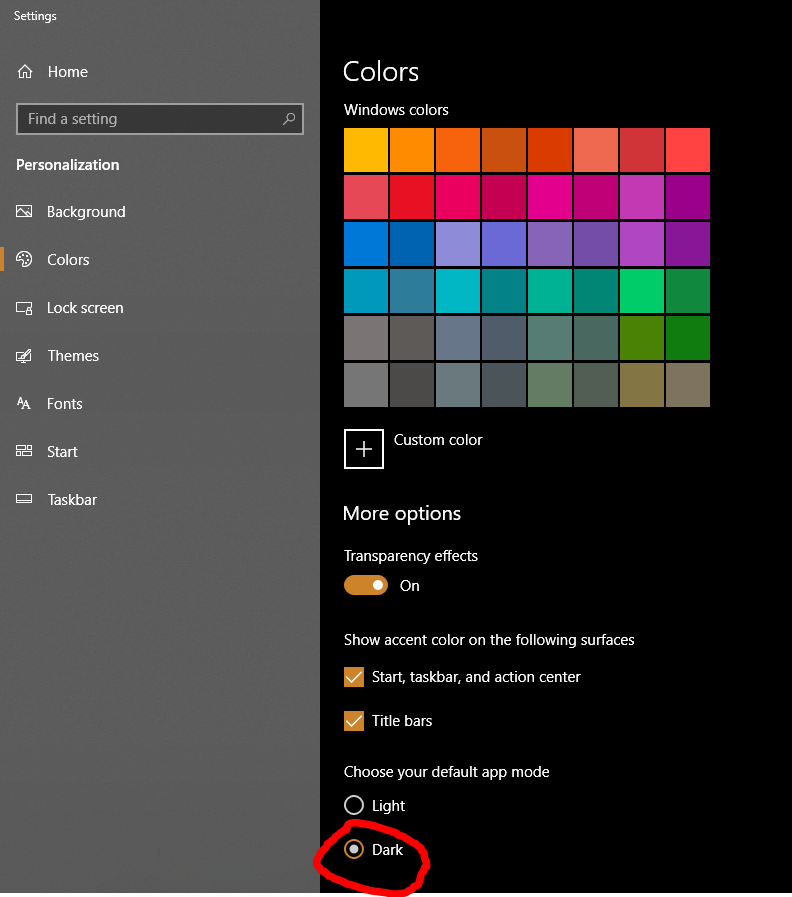Select the Dark app mode
The height and width of the screenshot is (897, 792).
(354, 849)
